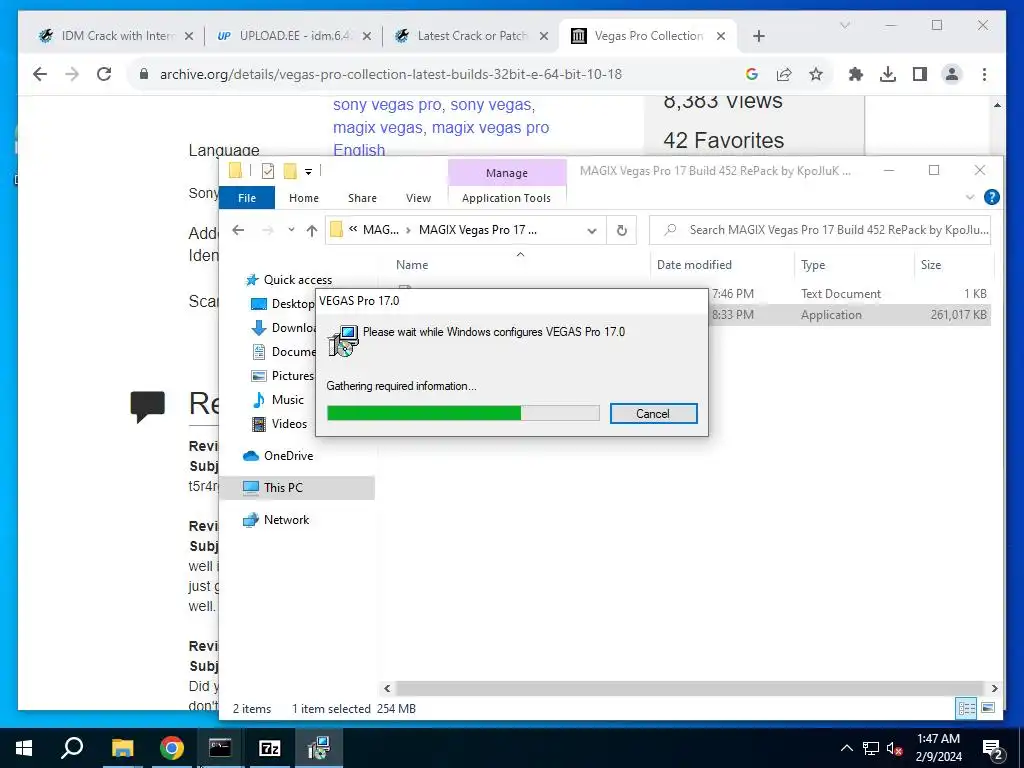The height and width of the screenshot is (768, 1024).
Task: Click the archive.org address bar URL
Action: [391, 74]
